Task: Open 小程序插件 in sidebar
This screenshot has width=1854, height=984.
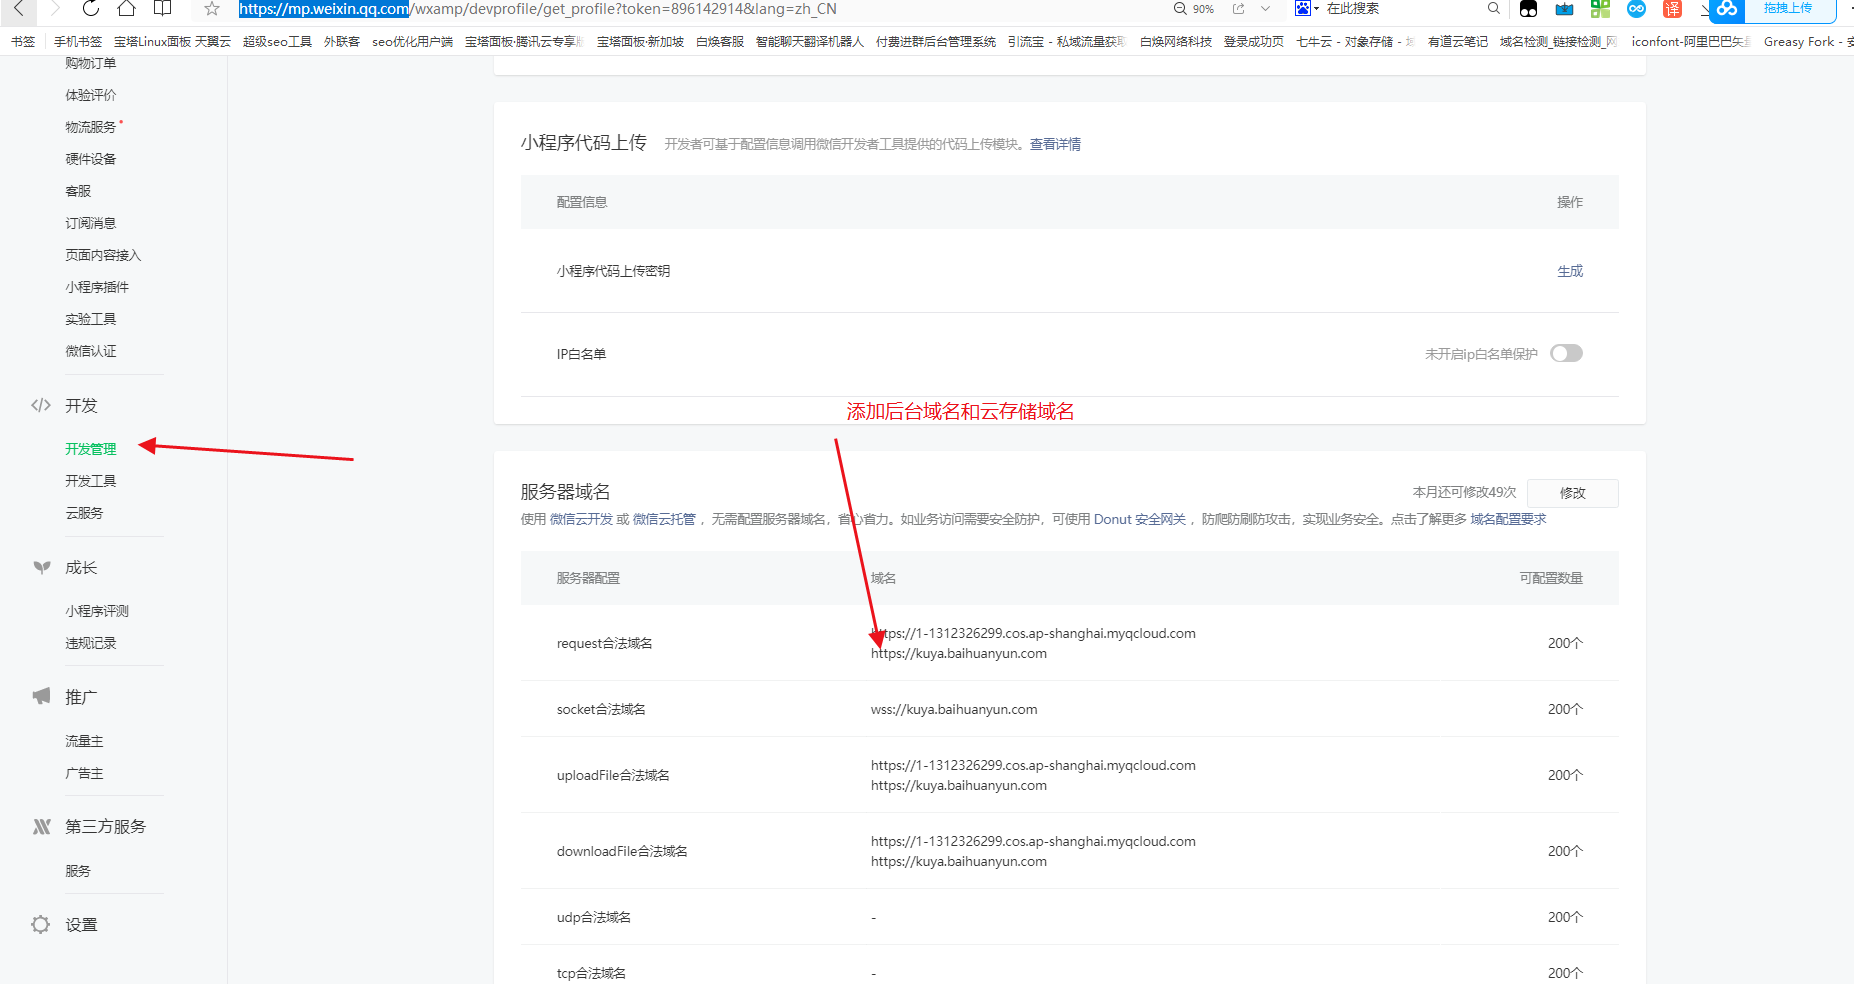Action: pyautogui.click(x=97, y=287)
